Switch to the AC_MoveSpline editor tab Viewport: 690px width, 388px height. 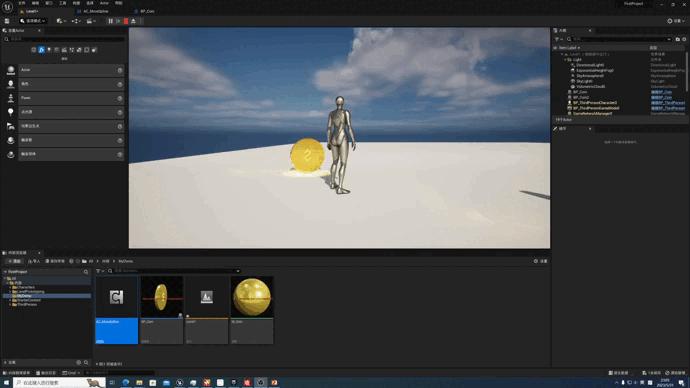pyautogui.click(x=95, y=11)
